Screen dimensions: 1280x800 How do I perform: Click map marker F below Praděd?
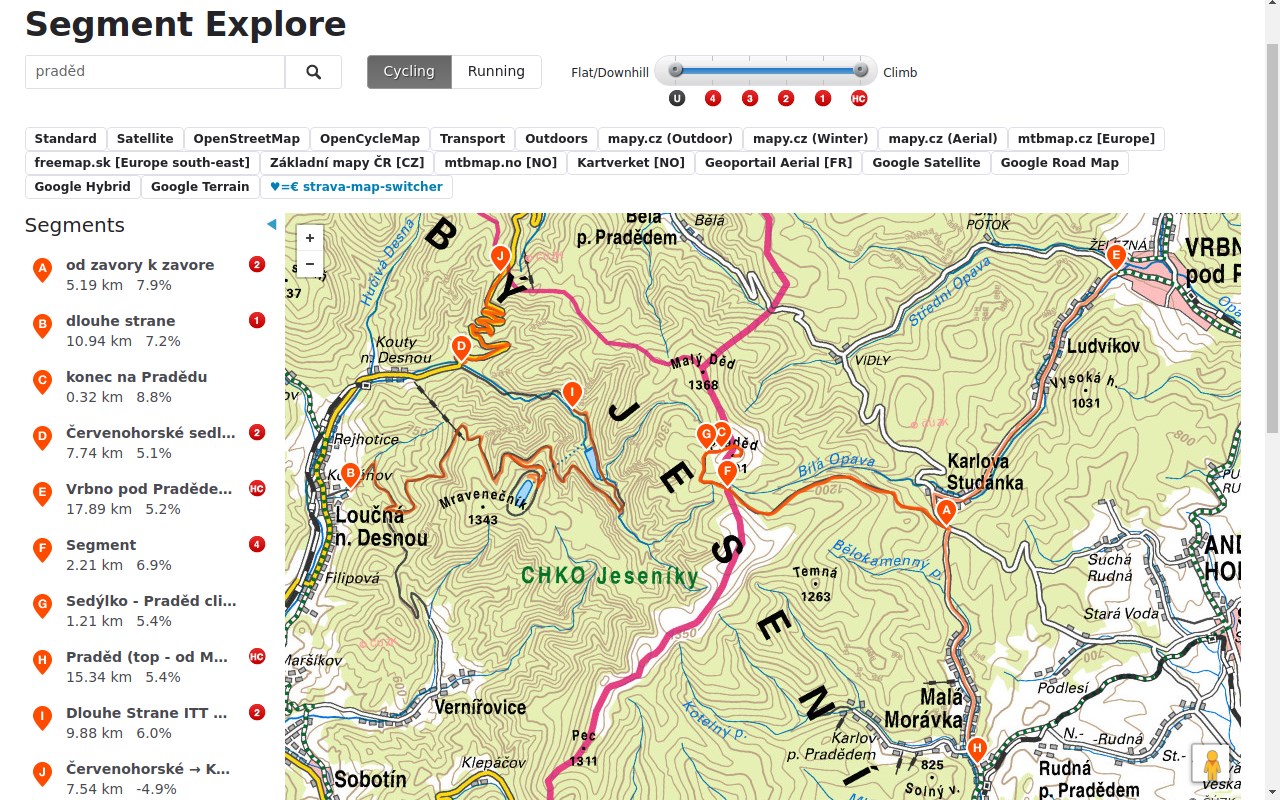pos(727,473)
